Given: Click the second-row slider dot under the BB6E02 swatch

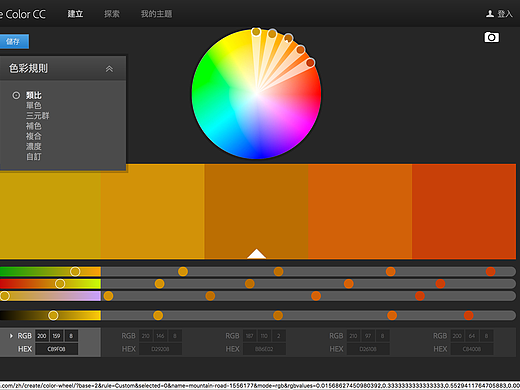Looking at the screenshot, I should 250,284.
